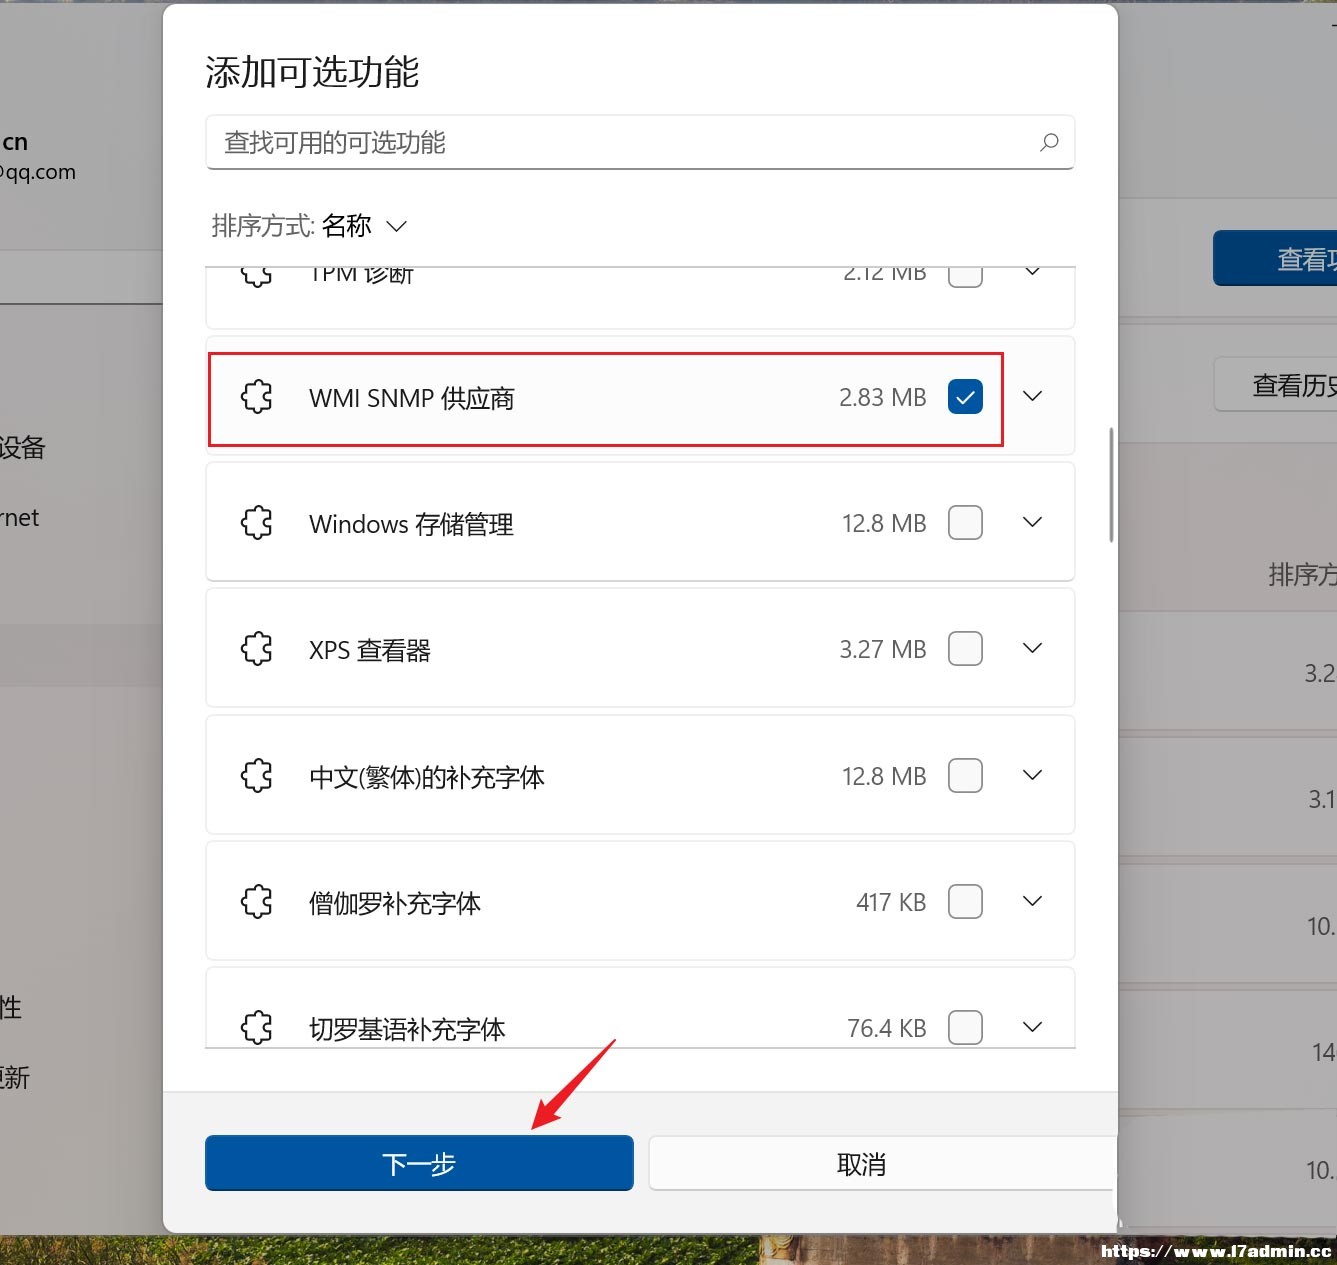Screen dimensions: 1337x1265
Task: Click the Windows 存储管理 feature icon
Action: coord(257,523)
